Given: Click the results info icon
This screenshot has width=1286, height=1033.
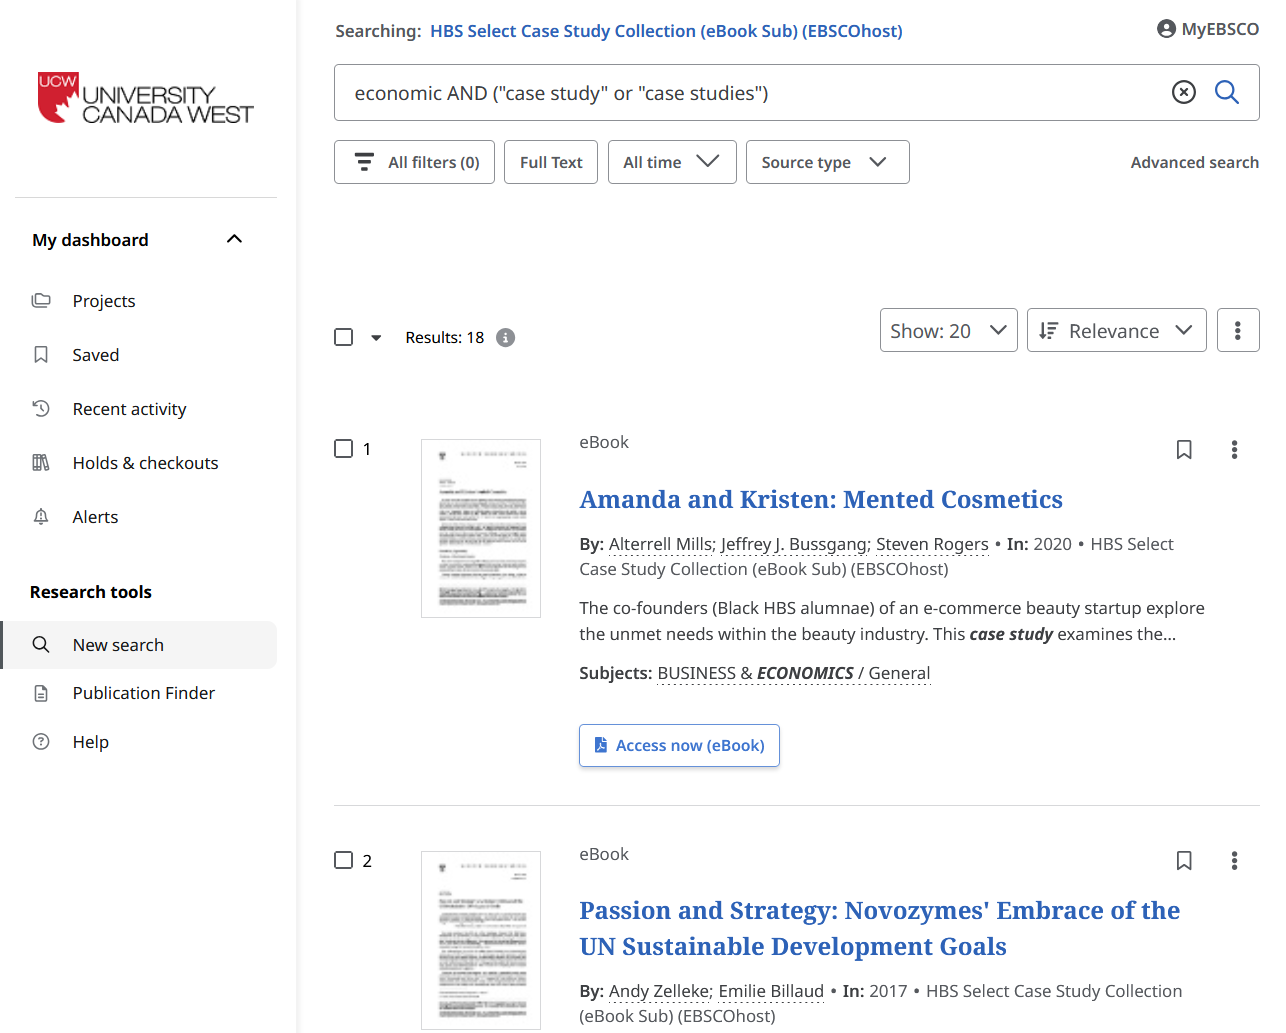Looking at the screenshot, I should [x=506, y=338].
